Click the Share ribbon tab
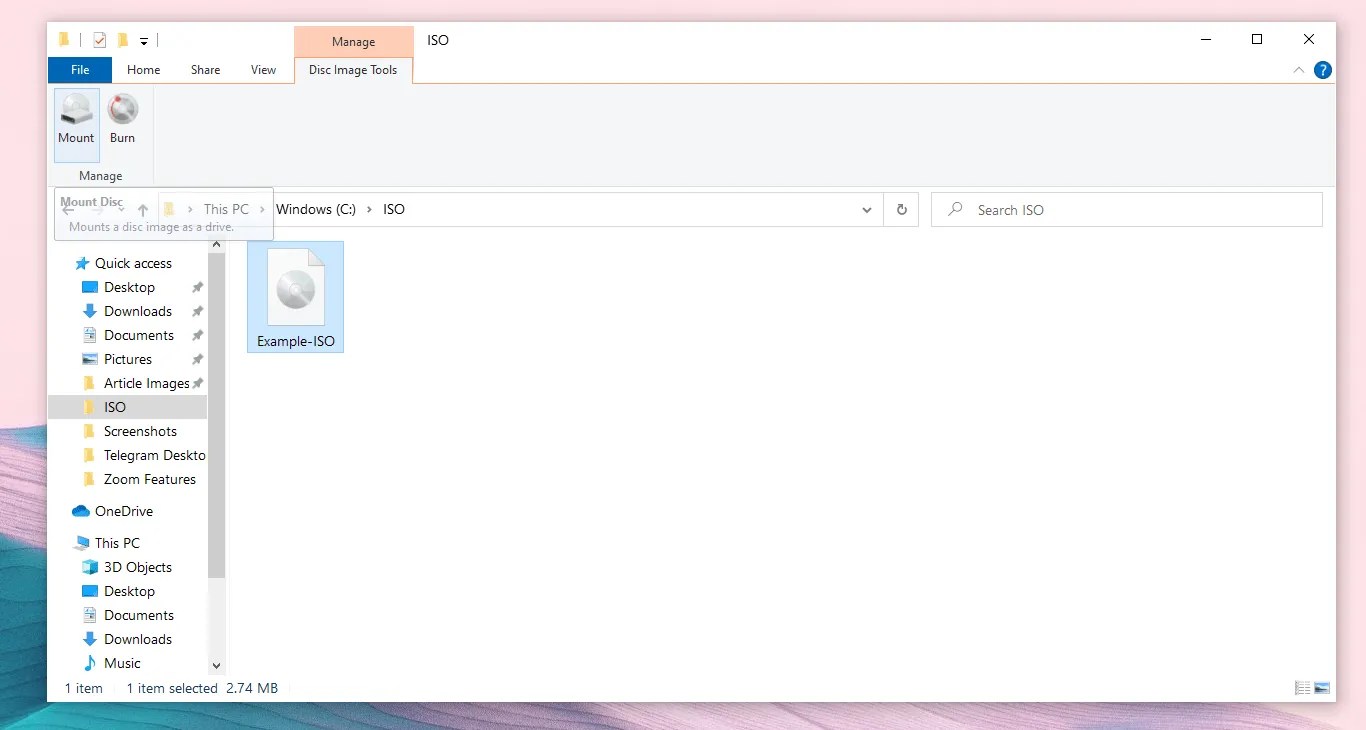This screenshot has width=1366, height=730. (x=205, y=70)
